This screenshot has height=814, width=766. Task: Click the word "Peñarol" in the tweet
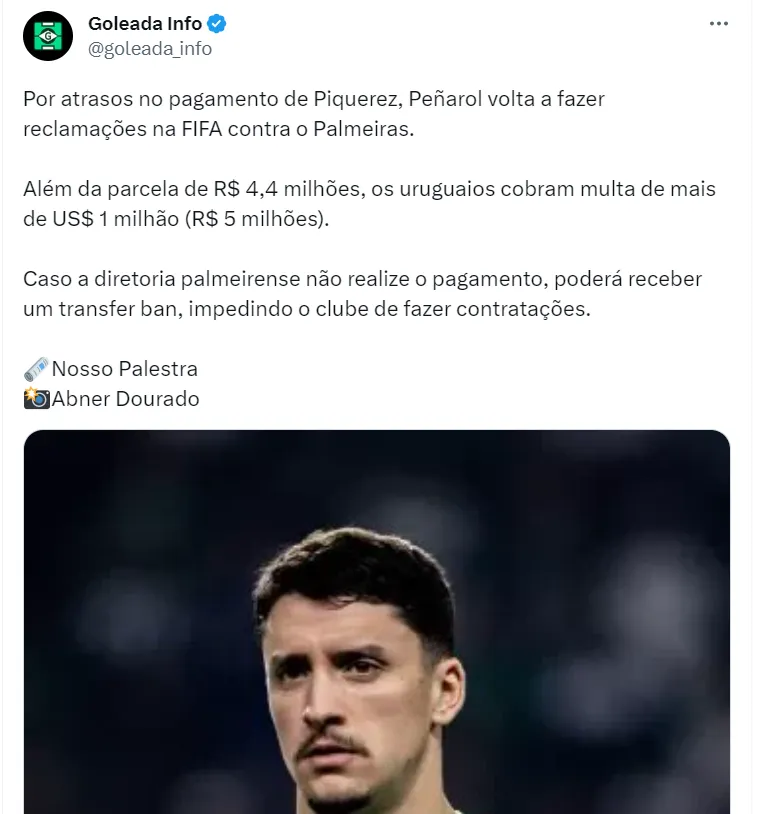click(x=445, y=99)
